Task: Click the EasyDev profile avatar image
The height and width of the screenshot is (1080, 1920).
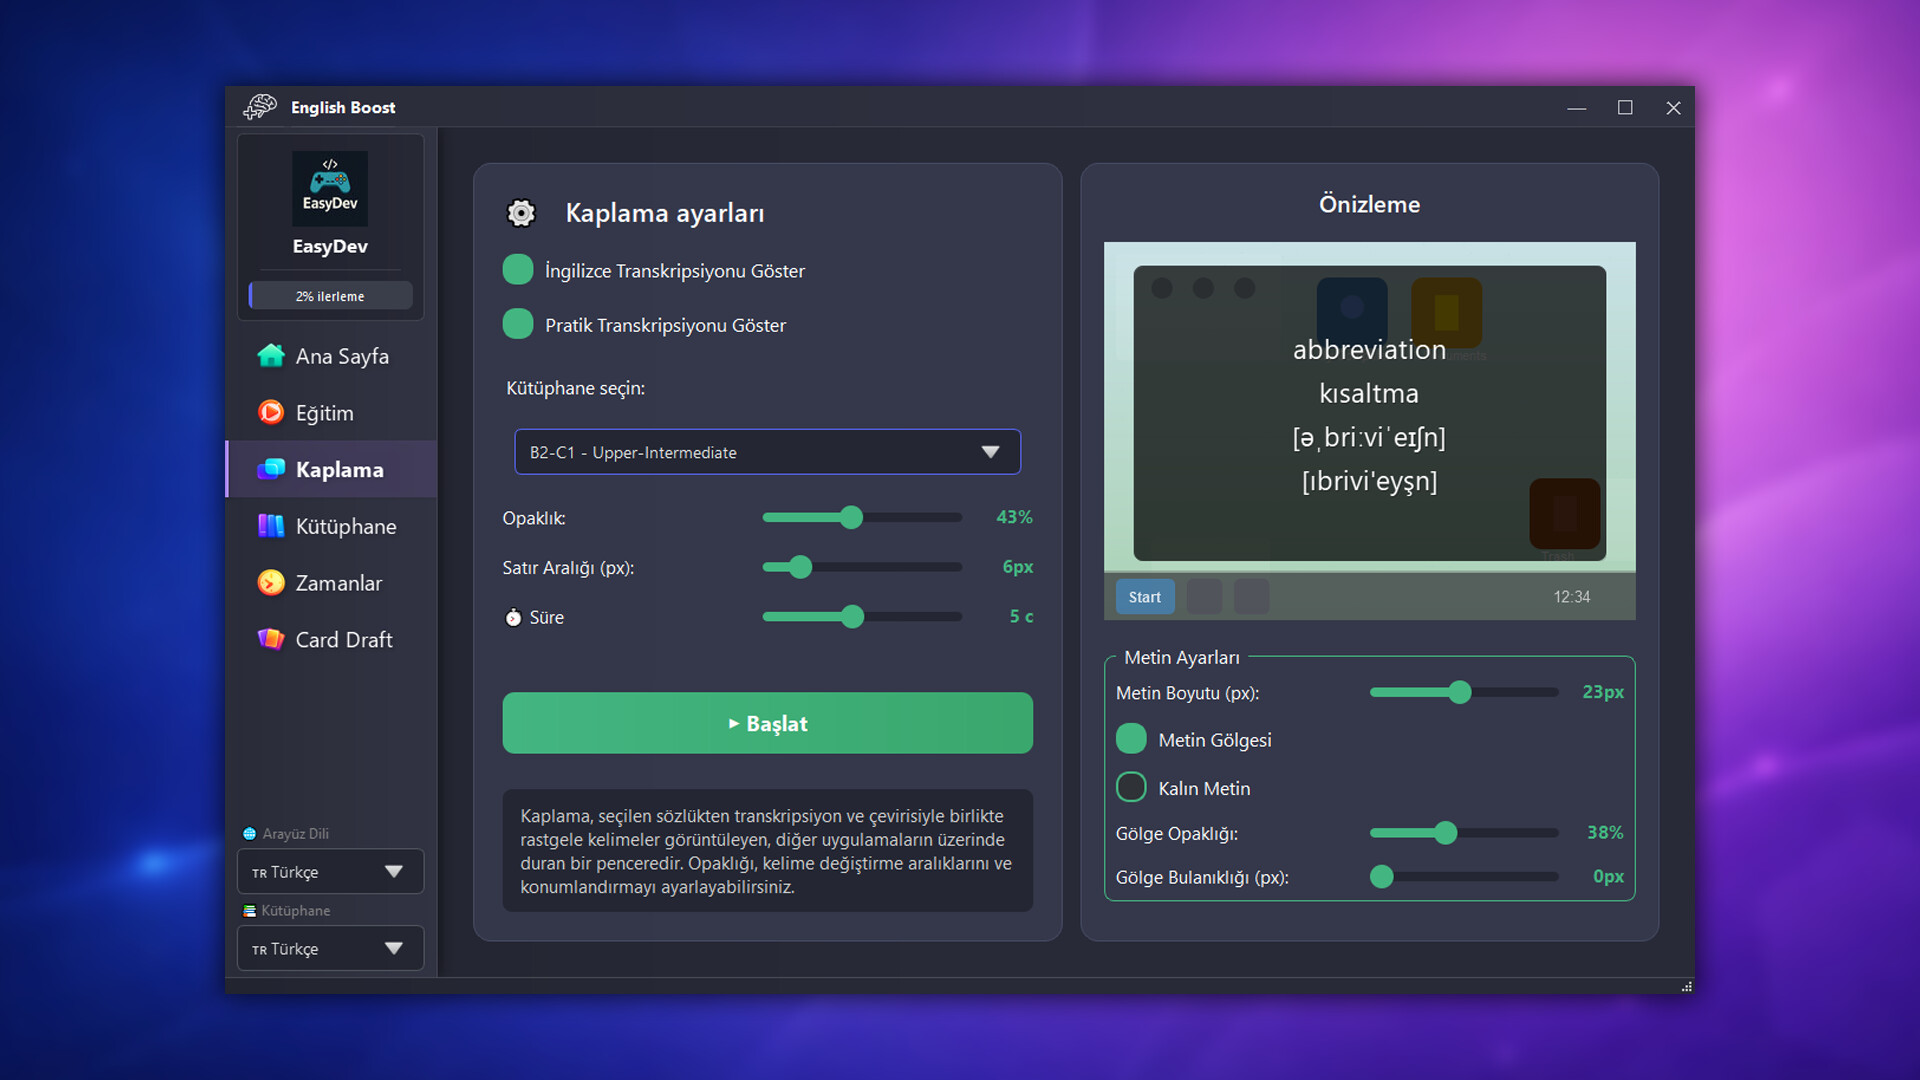Action: point(330,187)
